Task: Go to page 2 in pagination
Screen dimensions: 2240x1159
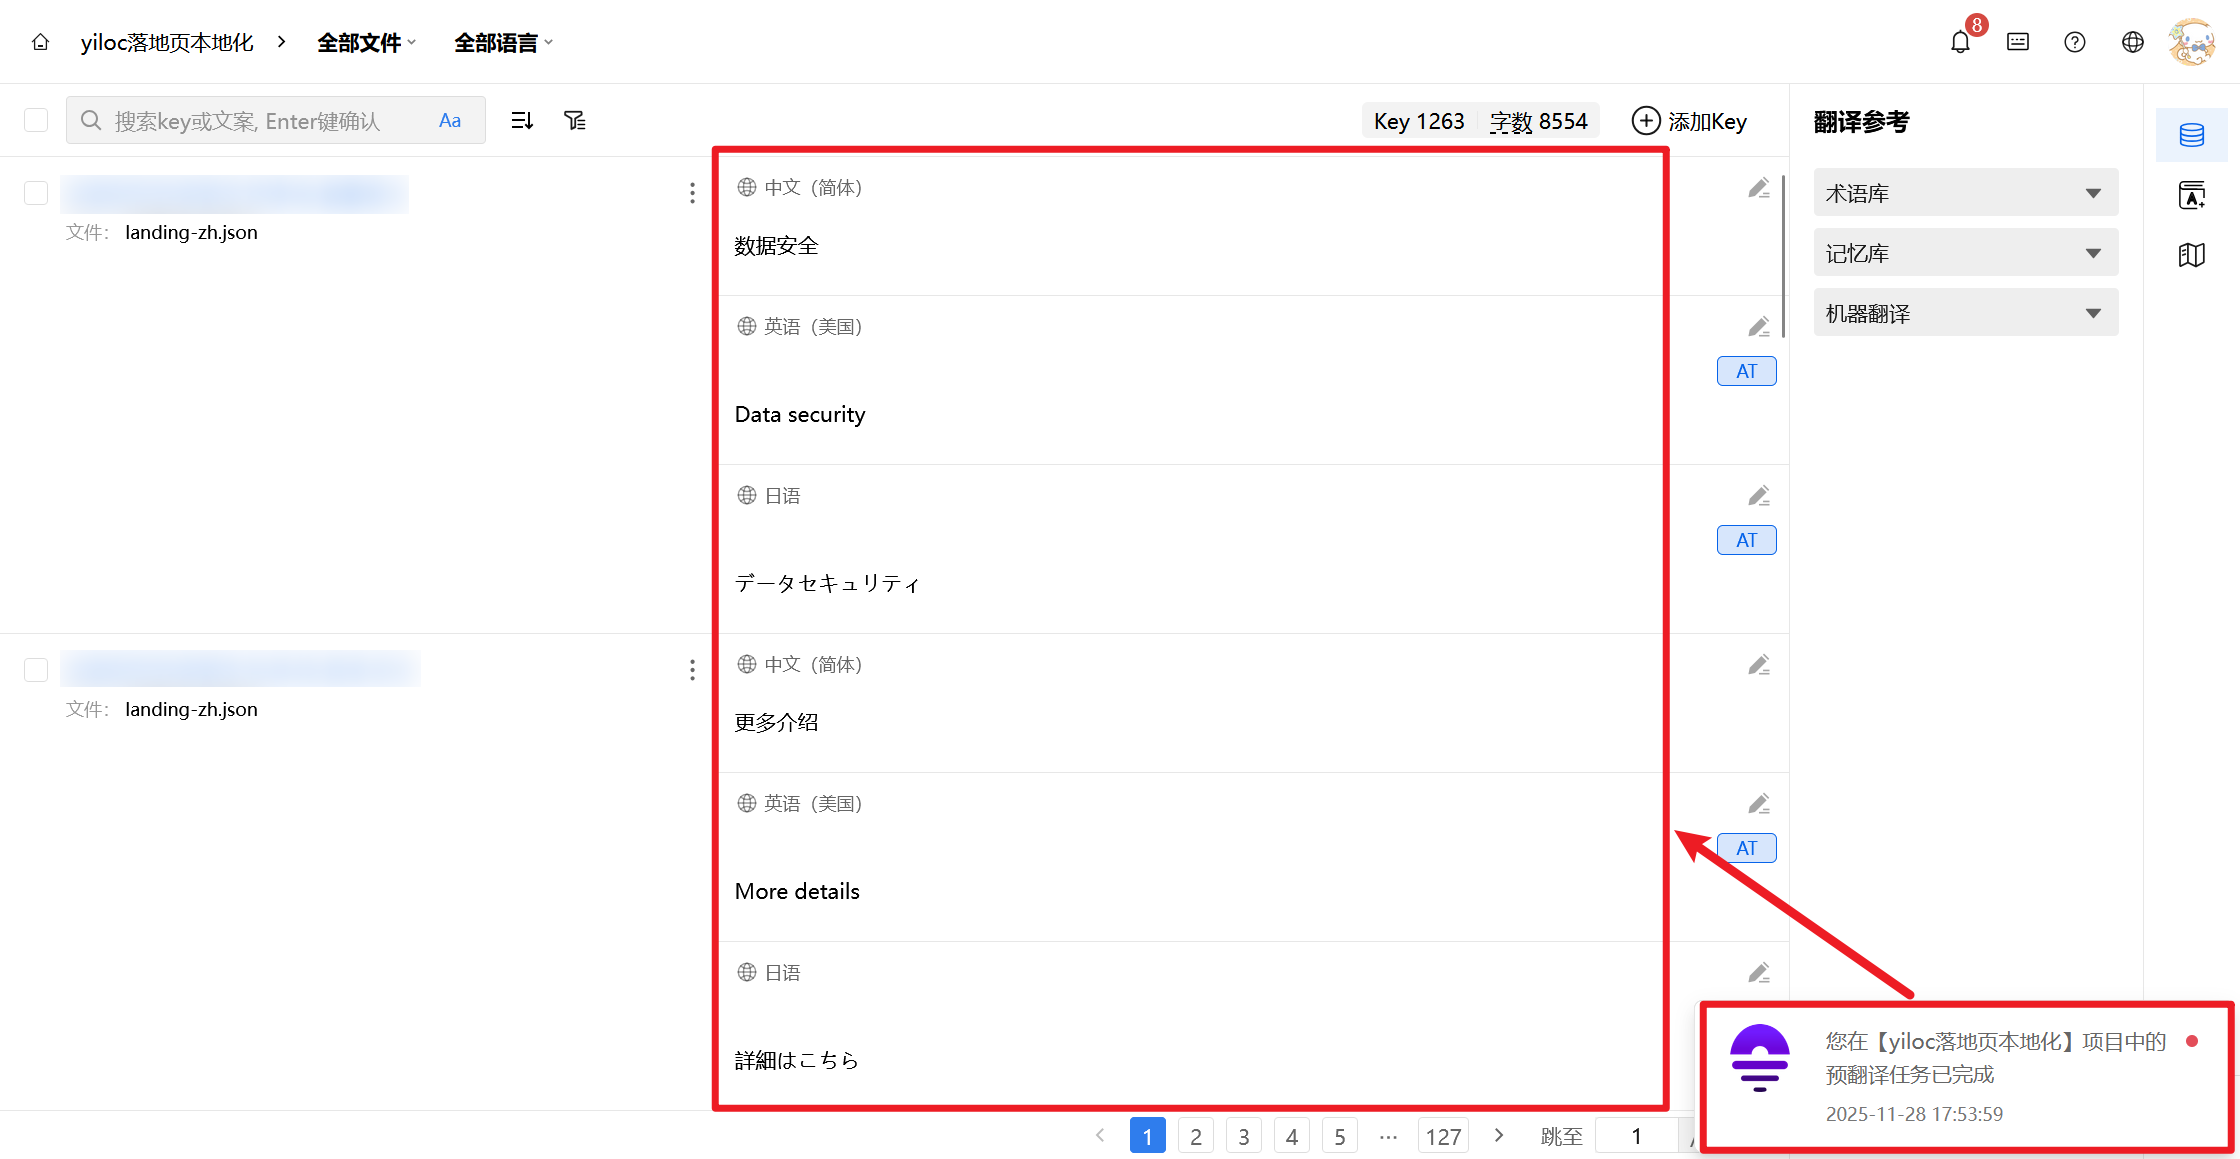Action: pyautogui.click(x=1195, y=1136)
